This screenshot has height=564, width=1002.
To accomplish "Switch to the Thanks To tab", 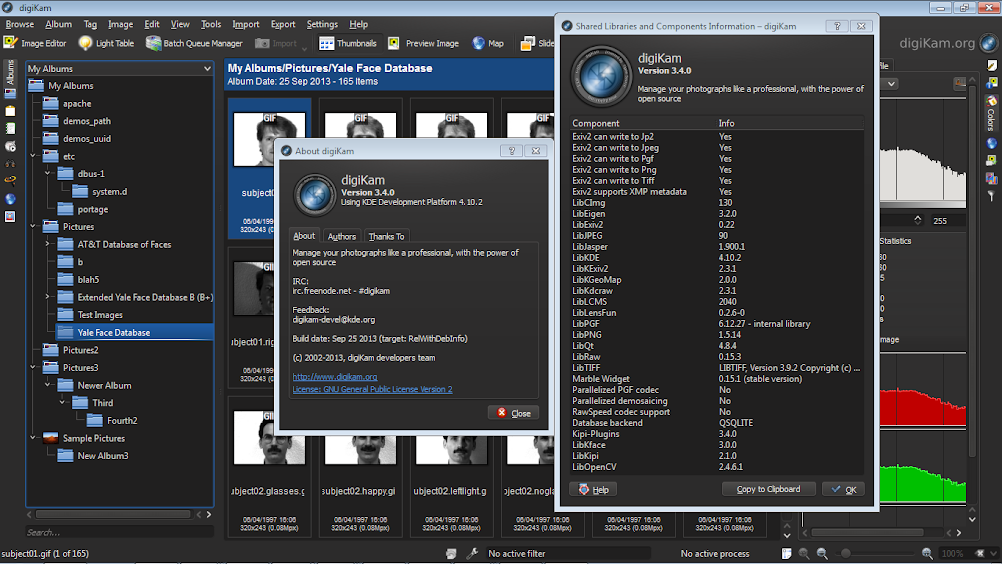I will (386, 236).
